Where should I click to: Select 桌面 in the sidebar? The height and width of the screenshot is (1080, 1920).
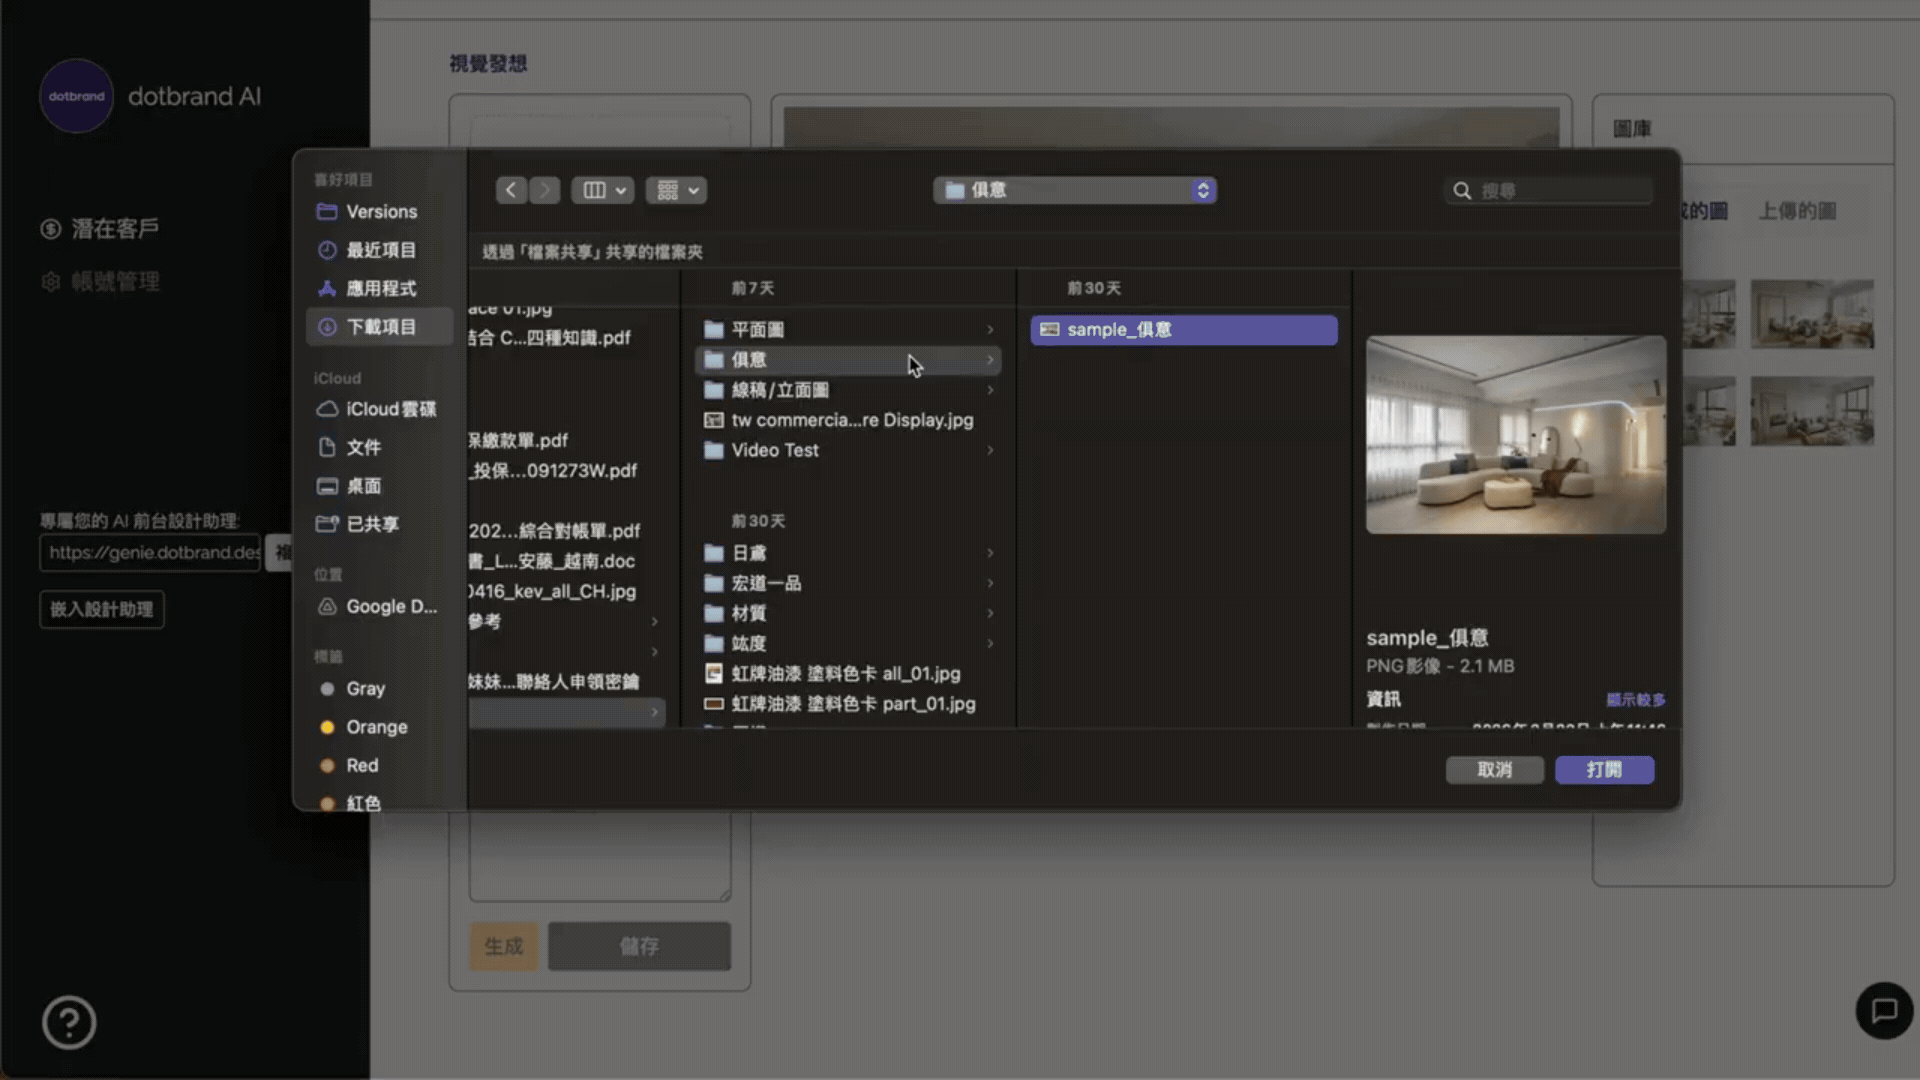click(363, 486)
